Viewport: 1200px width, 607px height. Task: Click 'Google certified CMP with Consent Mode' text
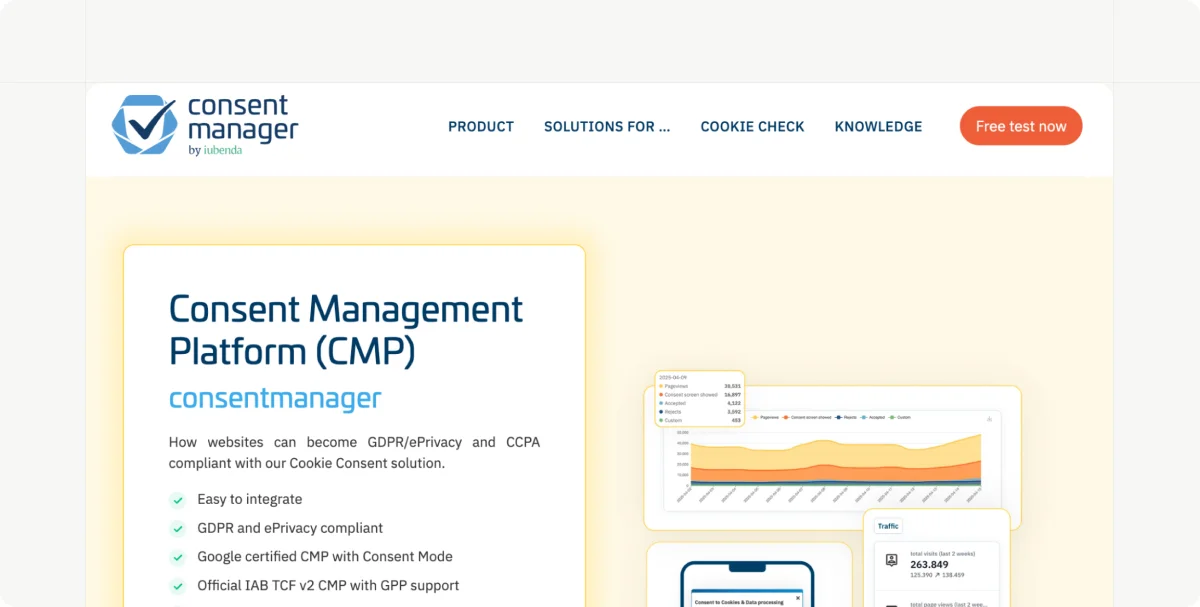click(325, 556)
